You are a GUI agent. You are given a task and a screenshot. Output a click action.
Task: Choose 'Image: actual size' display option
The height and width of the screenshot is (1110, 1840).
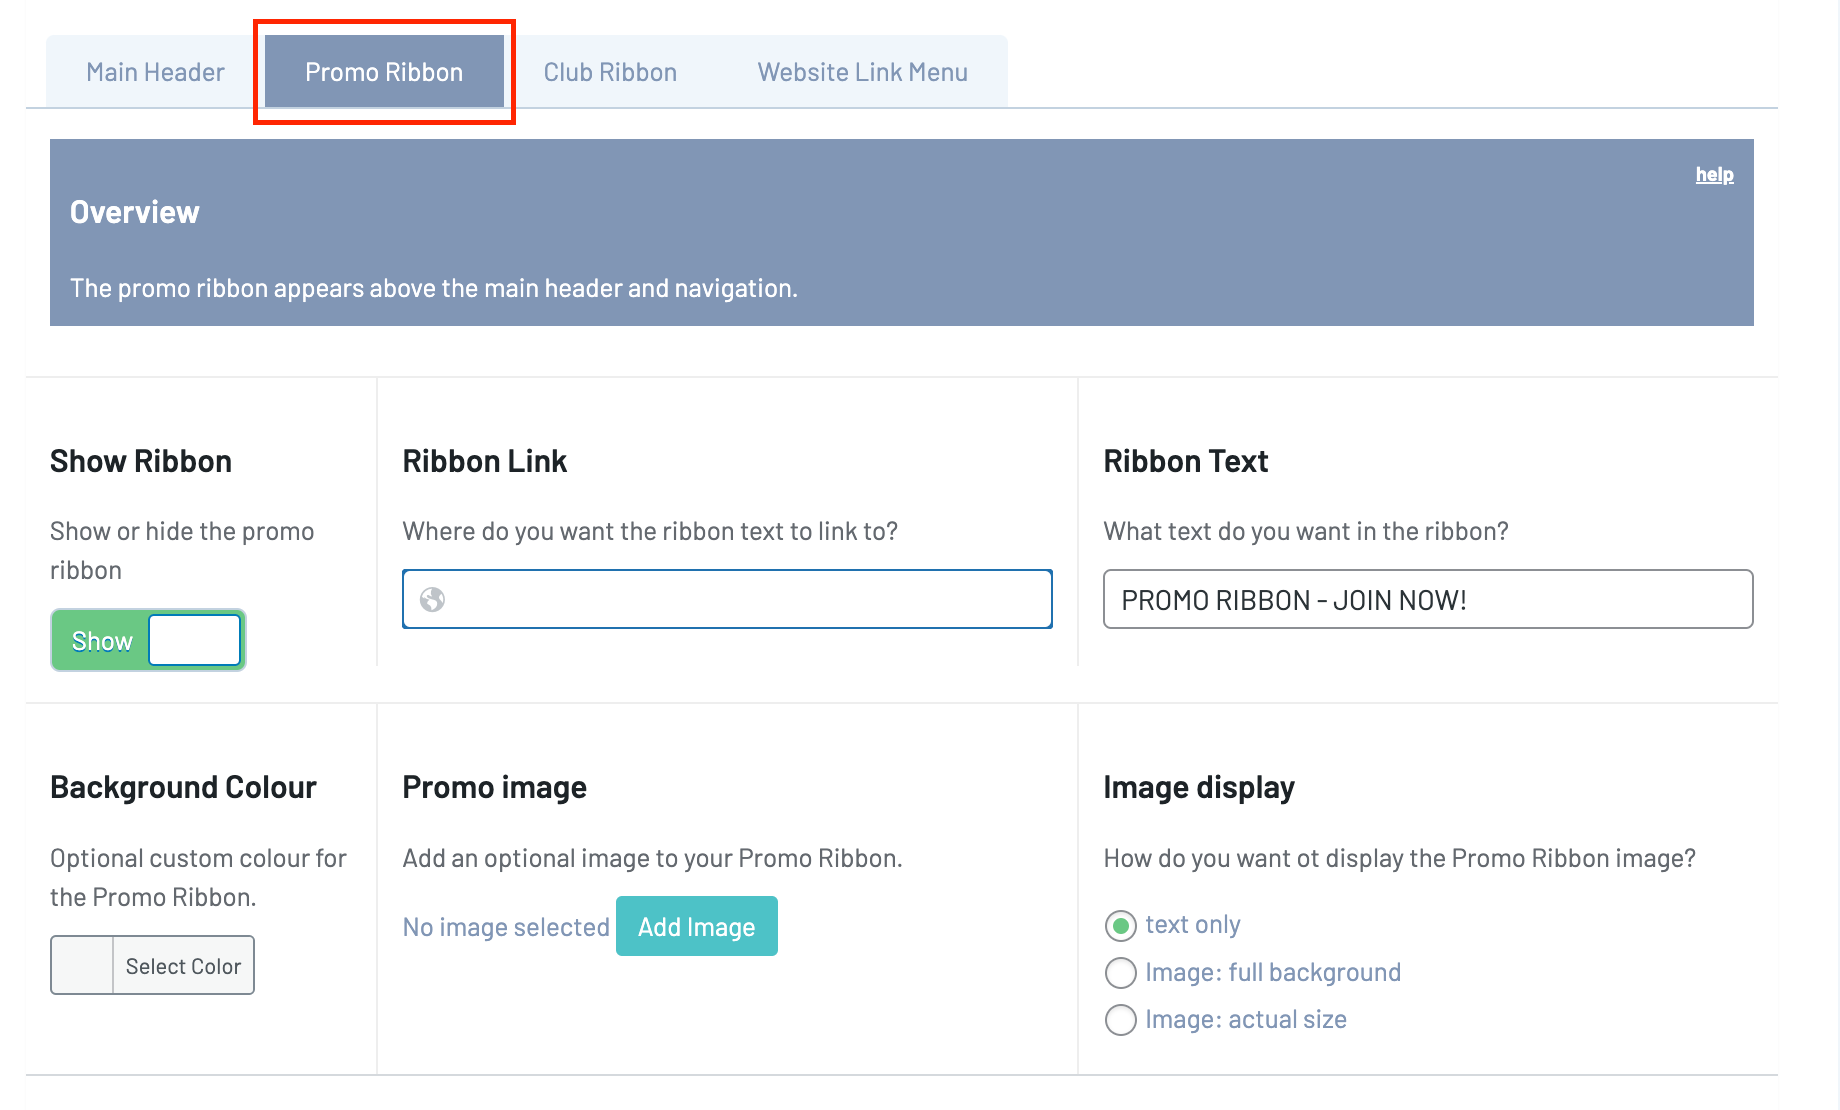[x=1121, y=1020]
